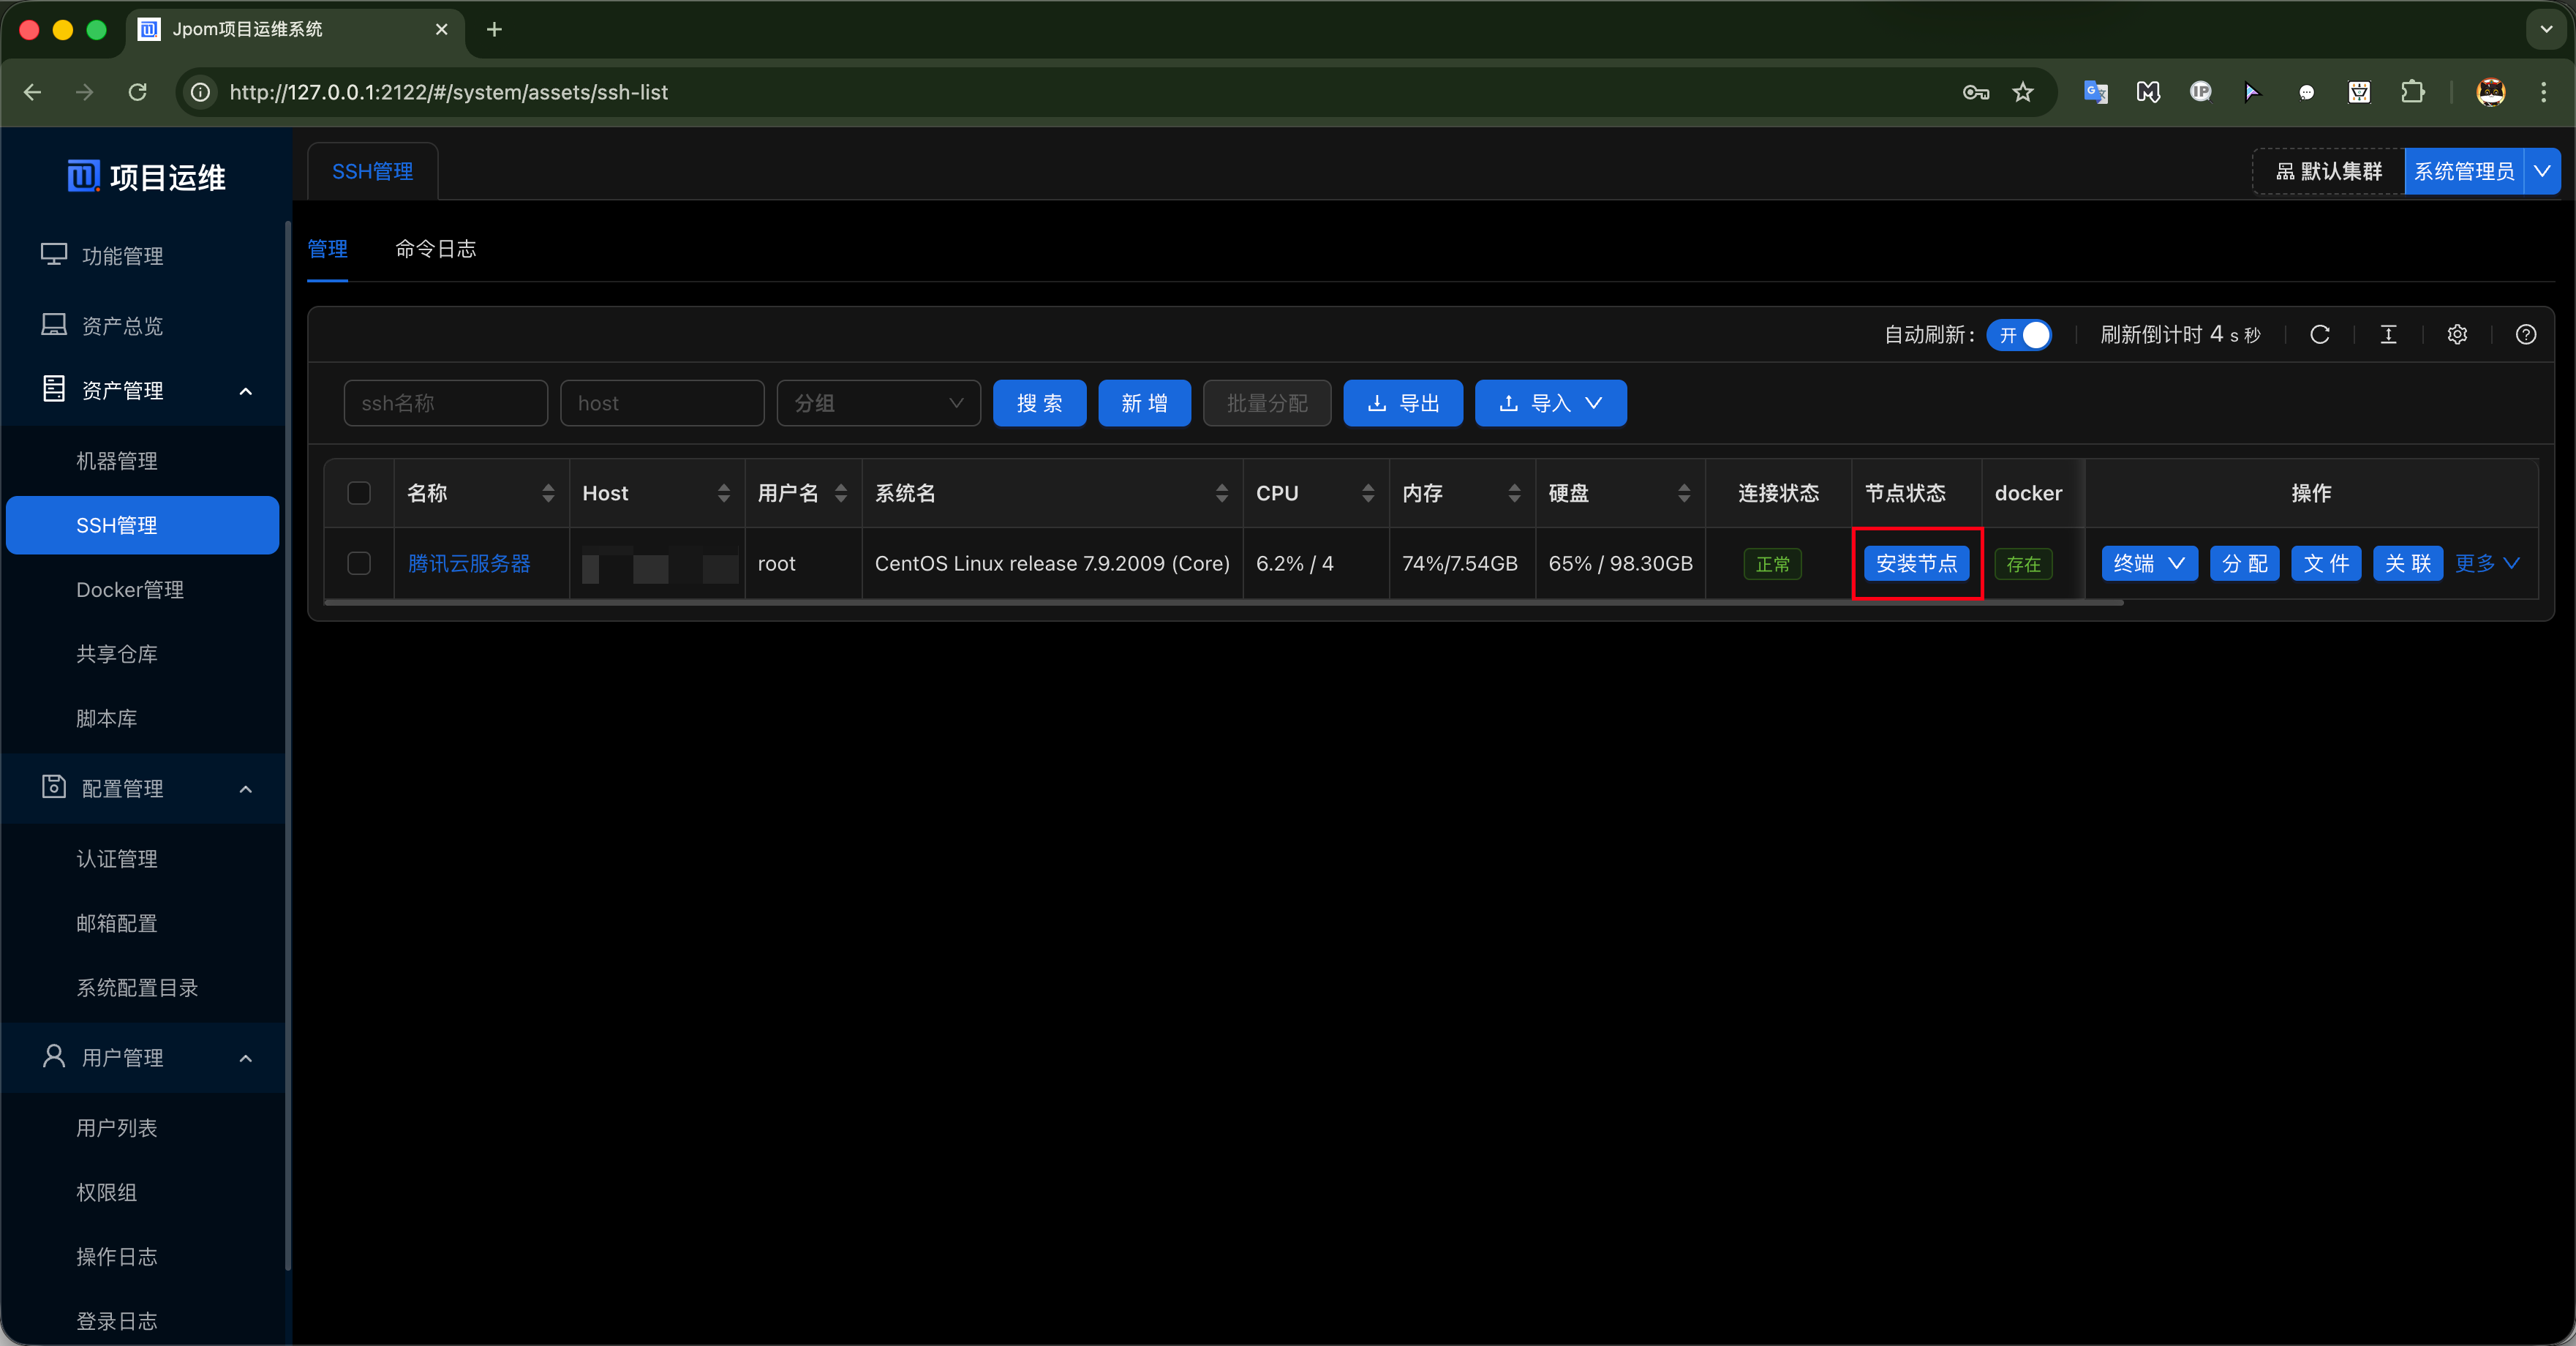Tick the select-all header checkbox

tap(359, 493)
